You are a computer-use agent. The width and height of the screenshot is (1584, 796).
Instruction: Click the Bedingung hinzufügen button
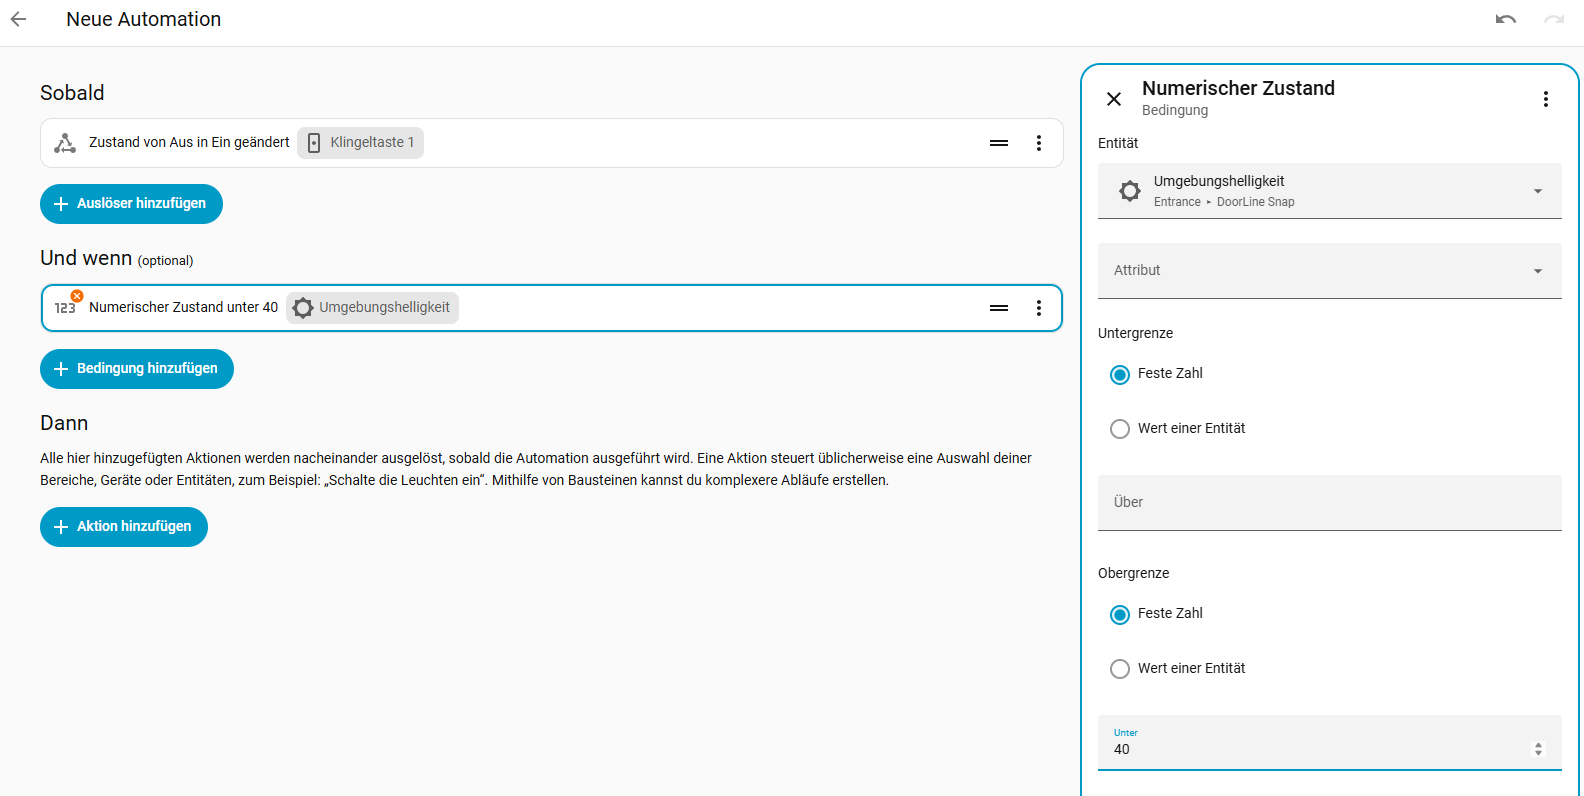pos(137,369)
